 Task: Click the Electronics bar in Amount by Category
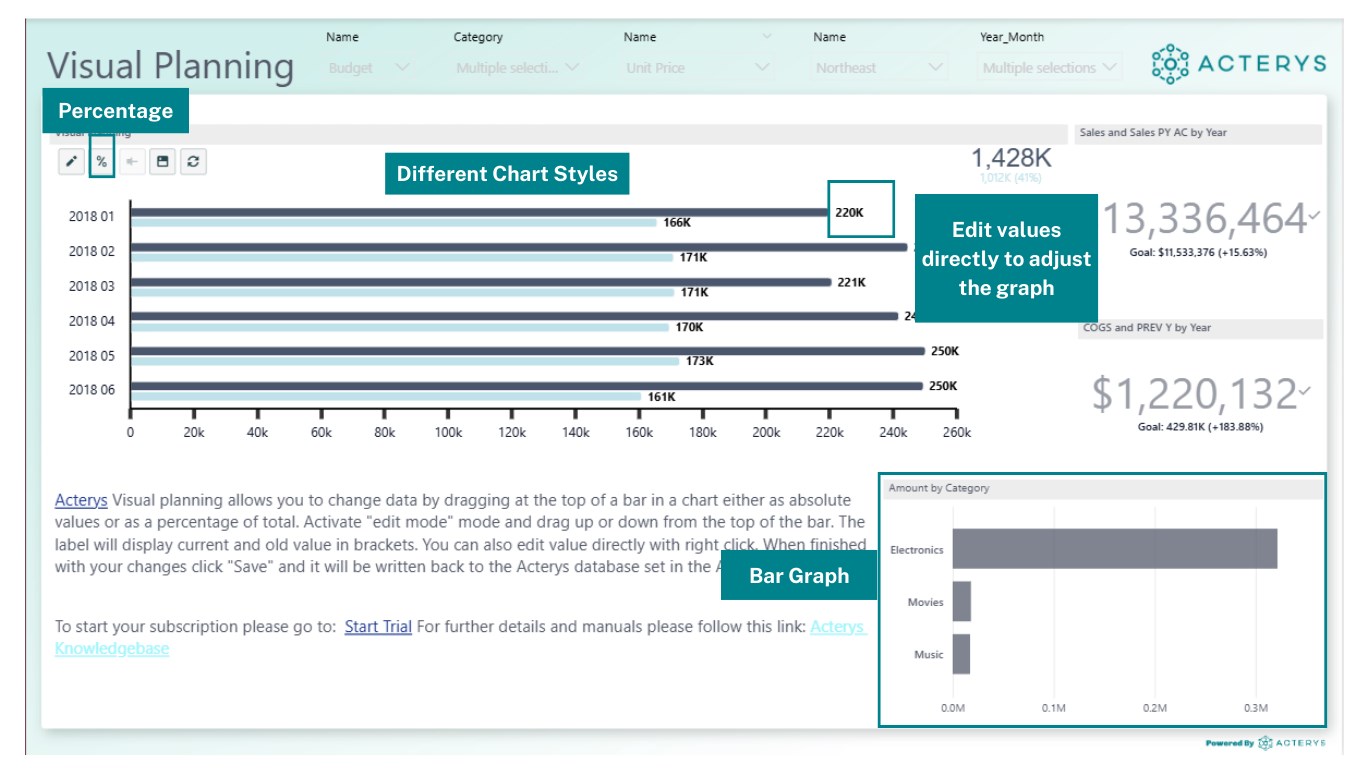(1115, 548)
